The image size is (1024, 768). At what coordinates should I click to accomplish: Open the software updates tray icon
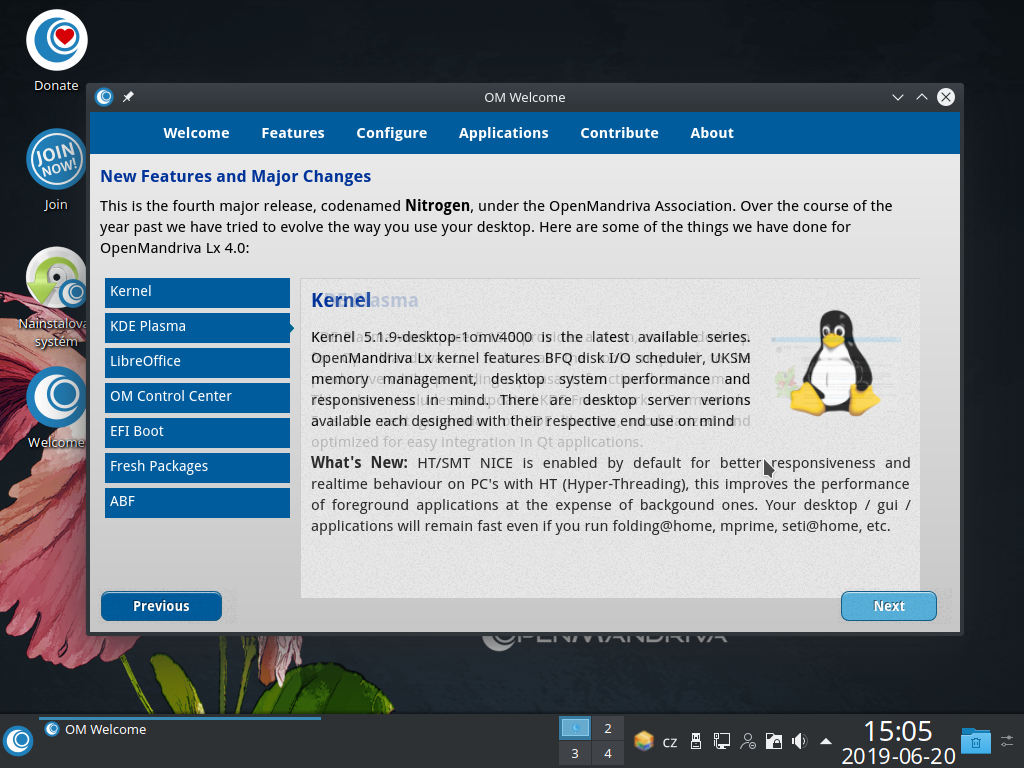pyautogui.click(x=643, y=741)
